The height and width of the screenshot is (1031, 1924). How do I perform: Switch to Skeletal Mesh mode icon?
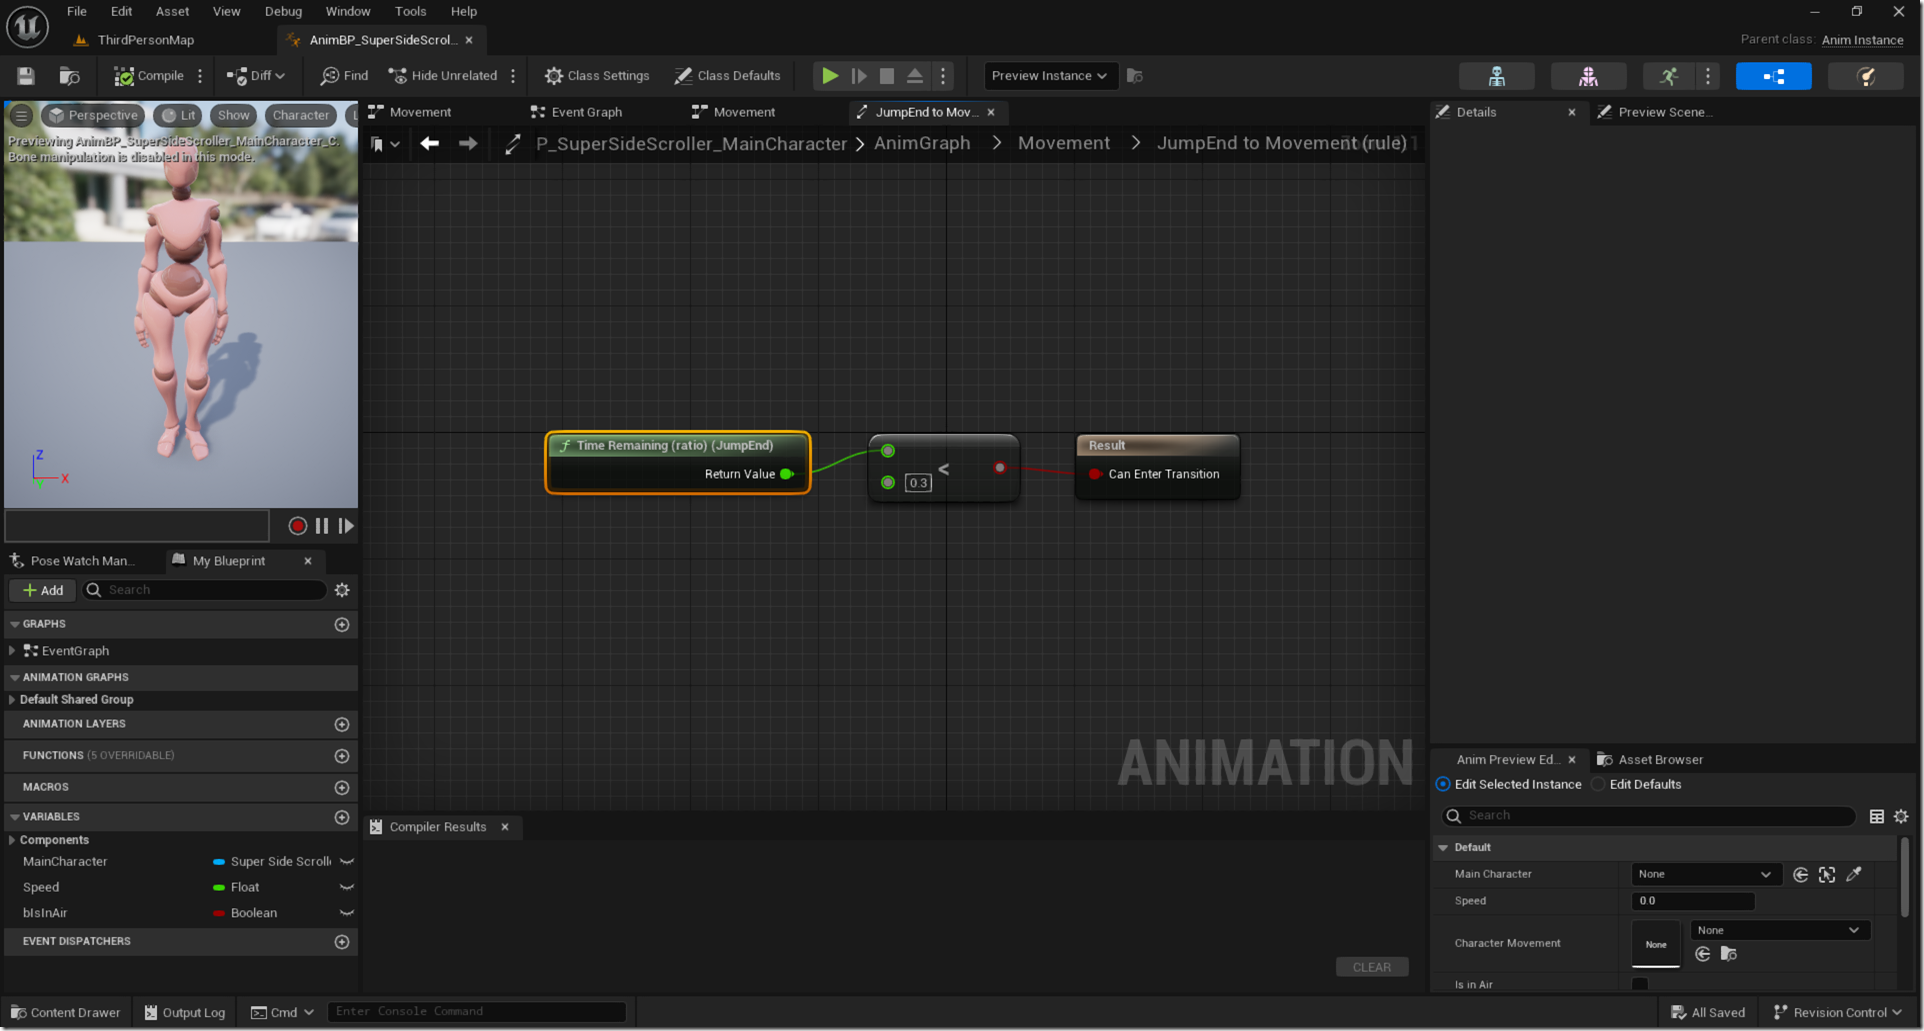[1588, 76]
